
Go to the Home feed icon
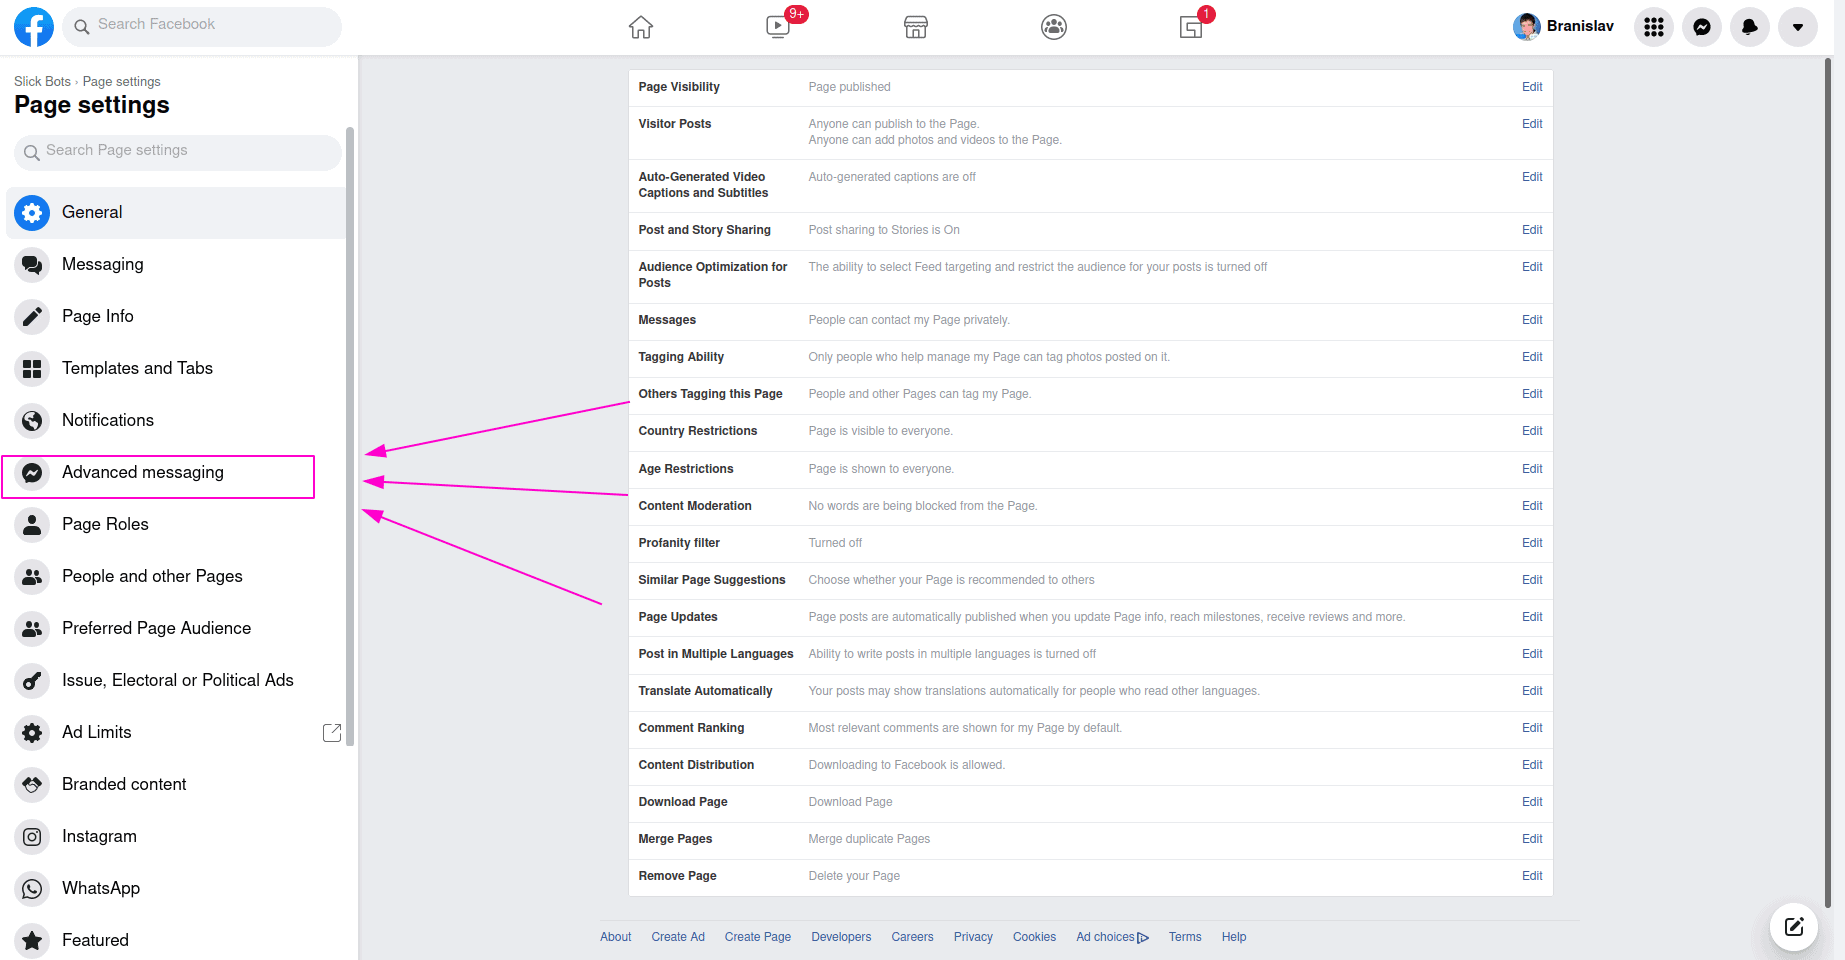coord(641,27)
